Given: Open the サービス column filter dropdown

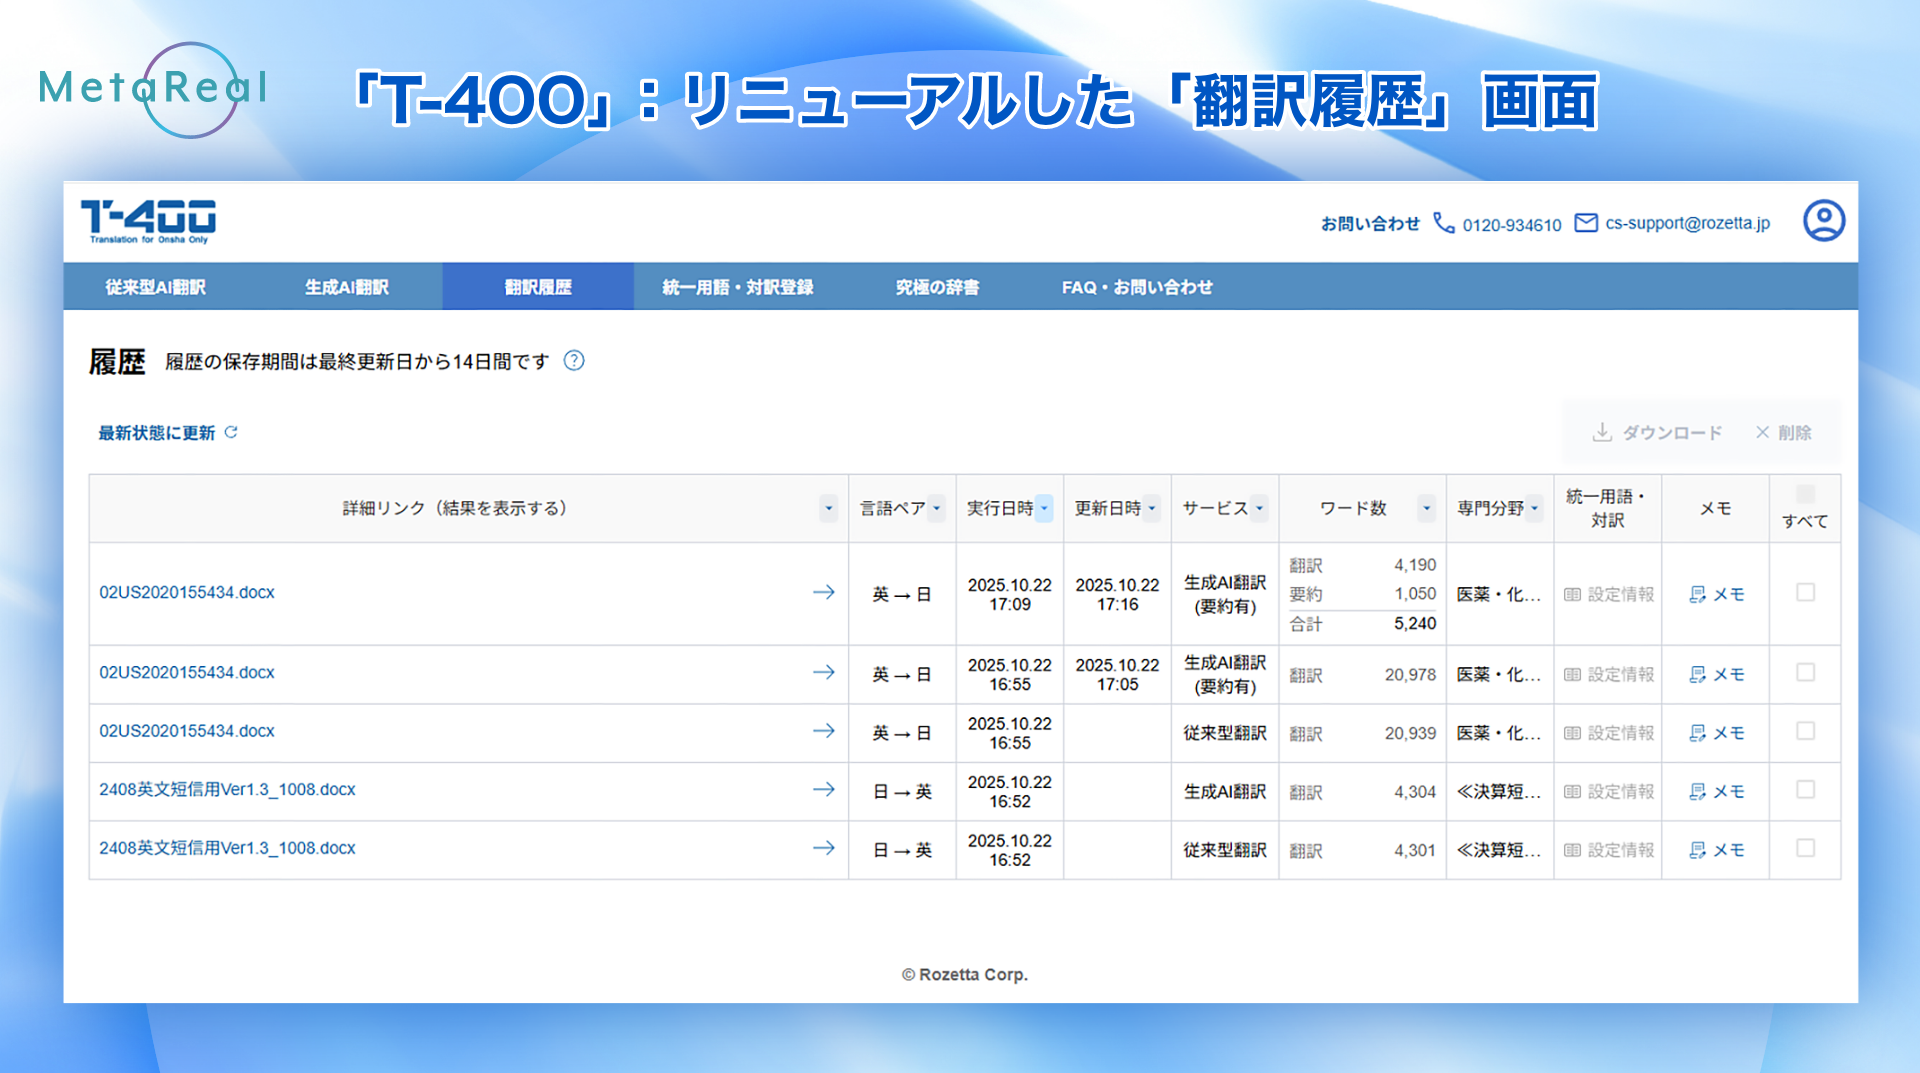Looking at the screenshot, I should pyautogui.click(x=1259, y=508).
